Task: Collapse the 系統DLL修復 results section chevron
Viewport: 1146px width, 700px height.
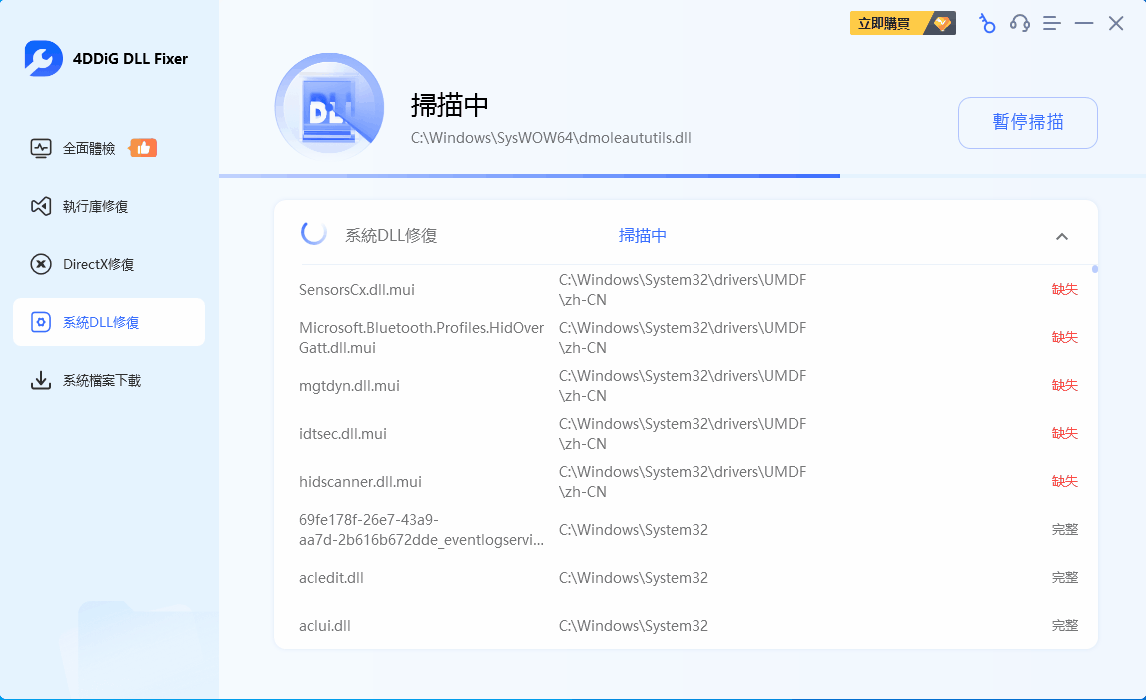Action: 1062,236
